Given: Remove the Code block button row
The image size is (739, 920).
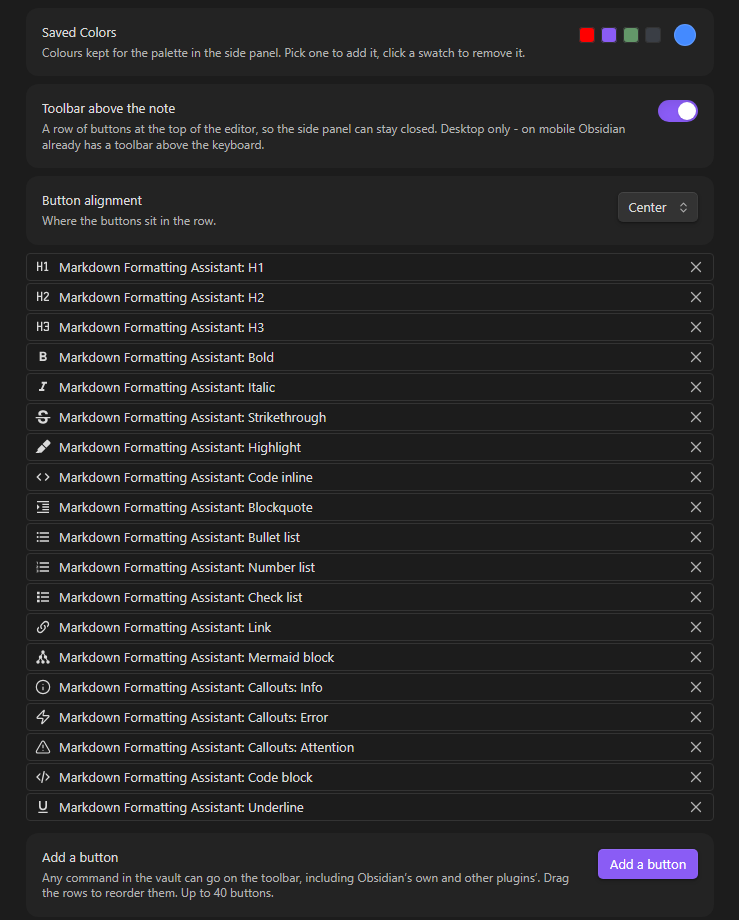Looking at the screenshot, I should 696,777.
